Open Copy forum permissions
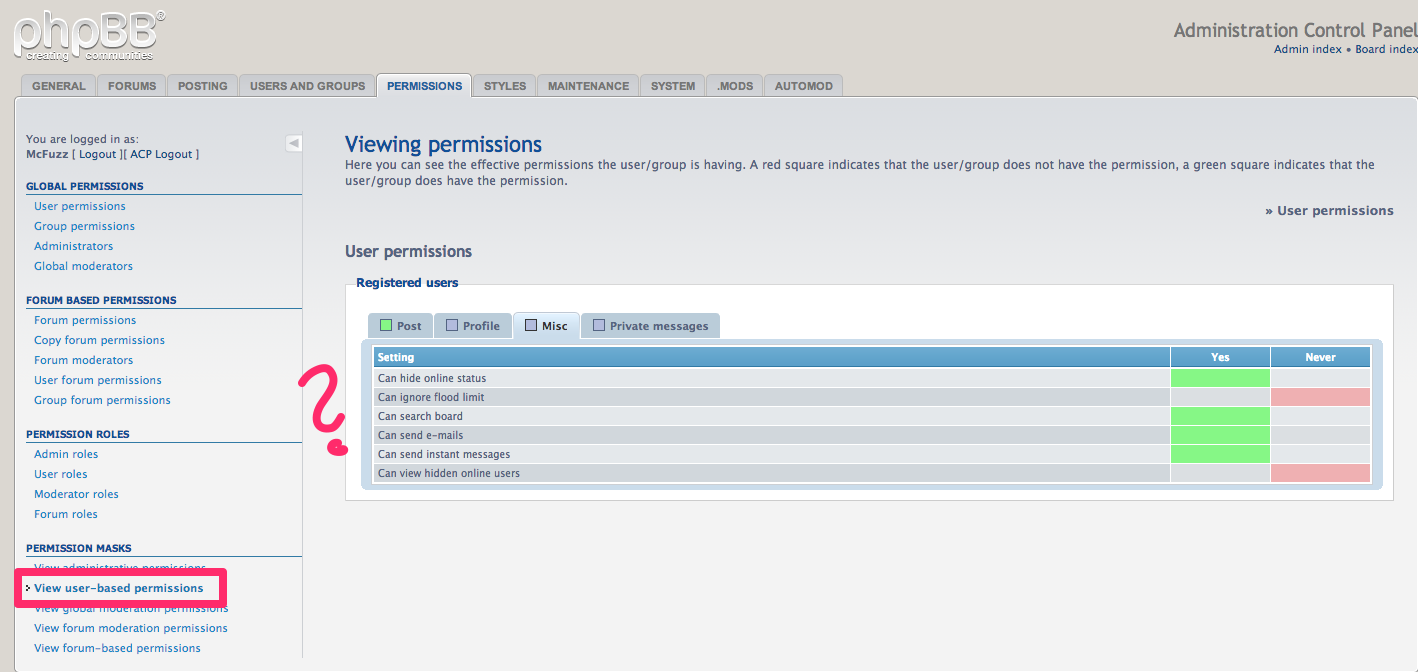The image size is (1418, 672). (x=99, y=340)
